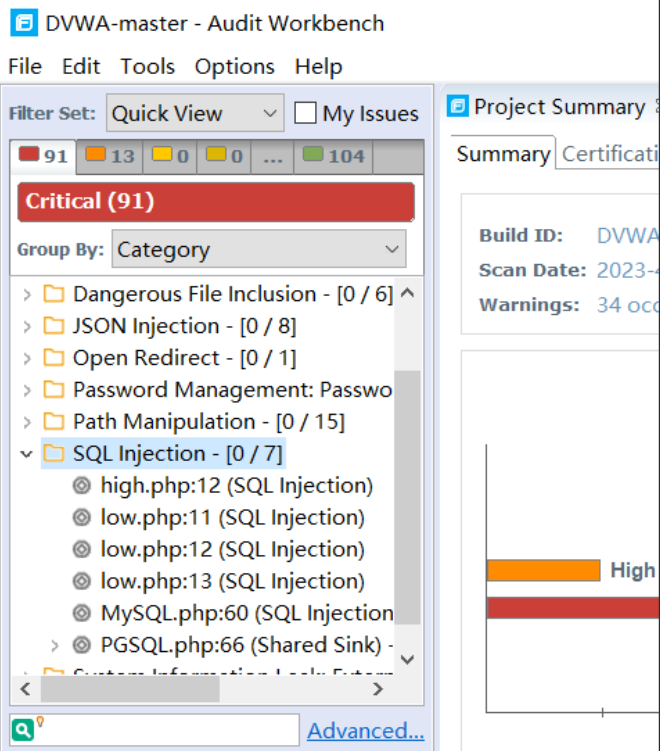Open the Filter Set Quick View dropdown
Screen dimensions: 660x751
(195, 114)
